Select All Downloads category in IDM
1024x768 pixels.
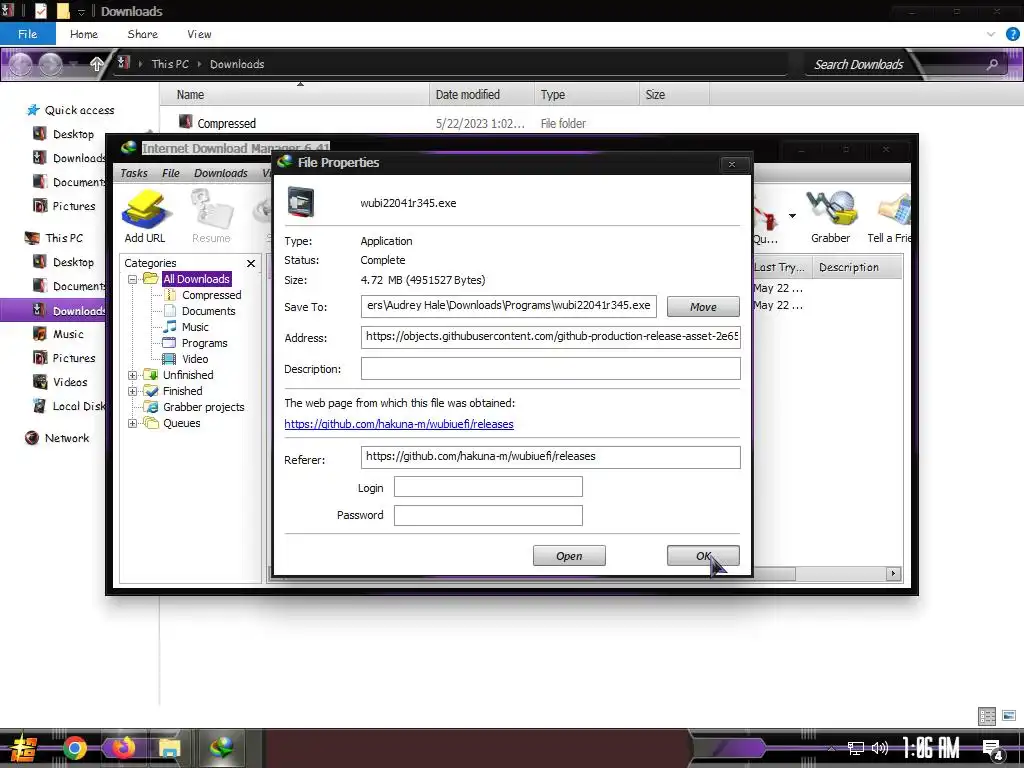197,279
